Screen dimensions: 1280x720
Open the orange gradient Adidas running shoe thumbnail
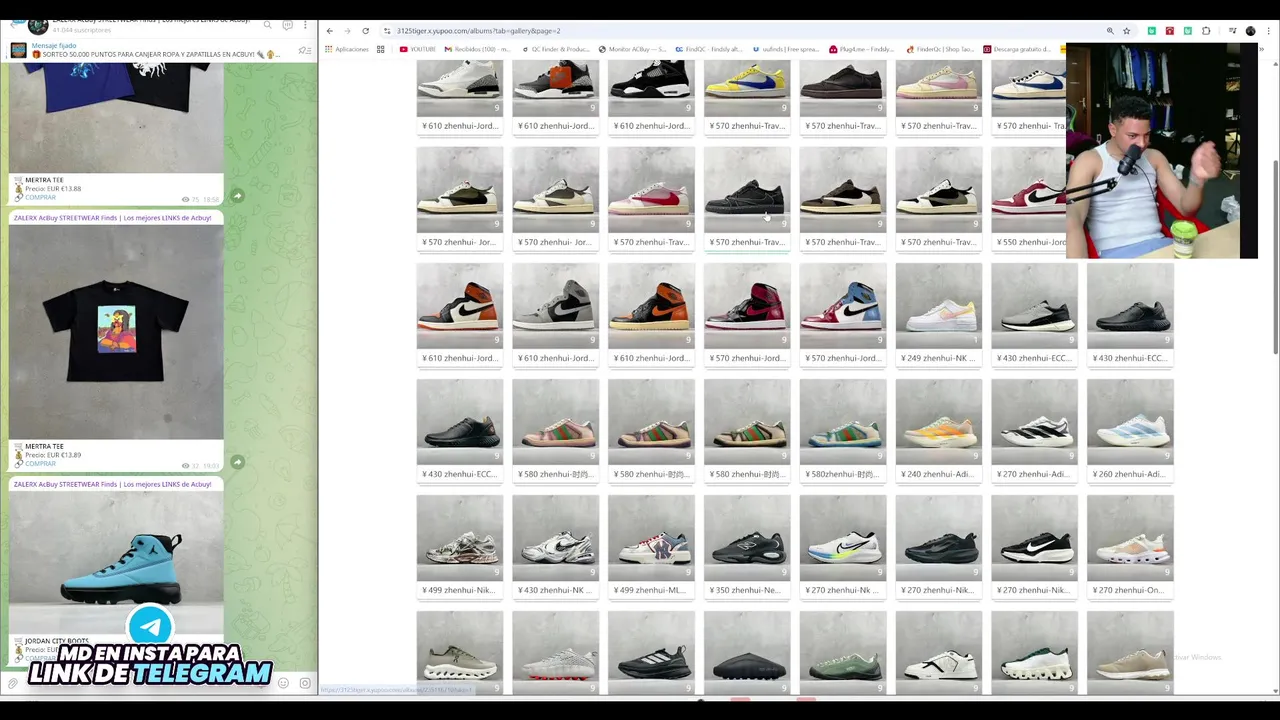coord(938,422)
